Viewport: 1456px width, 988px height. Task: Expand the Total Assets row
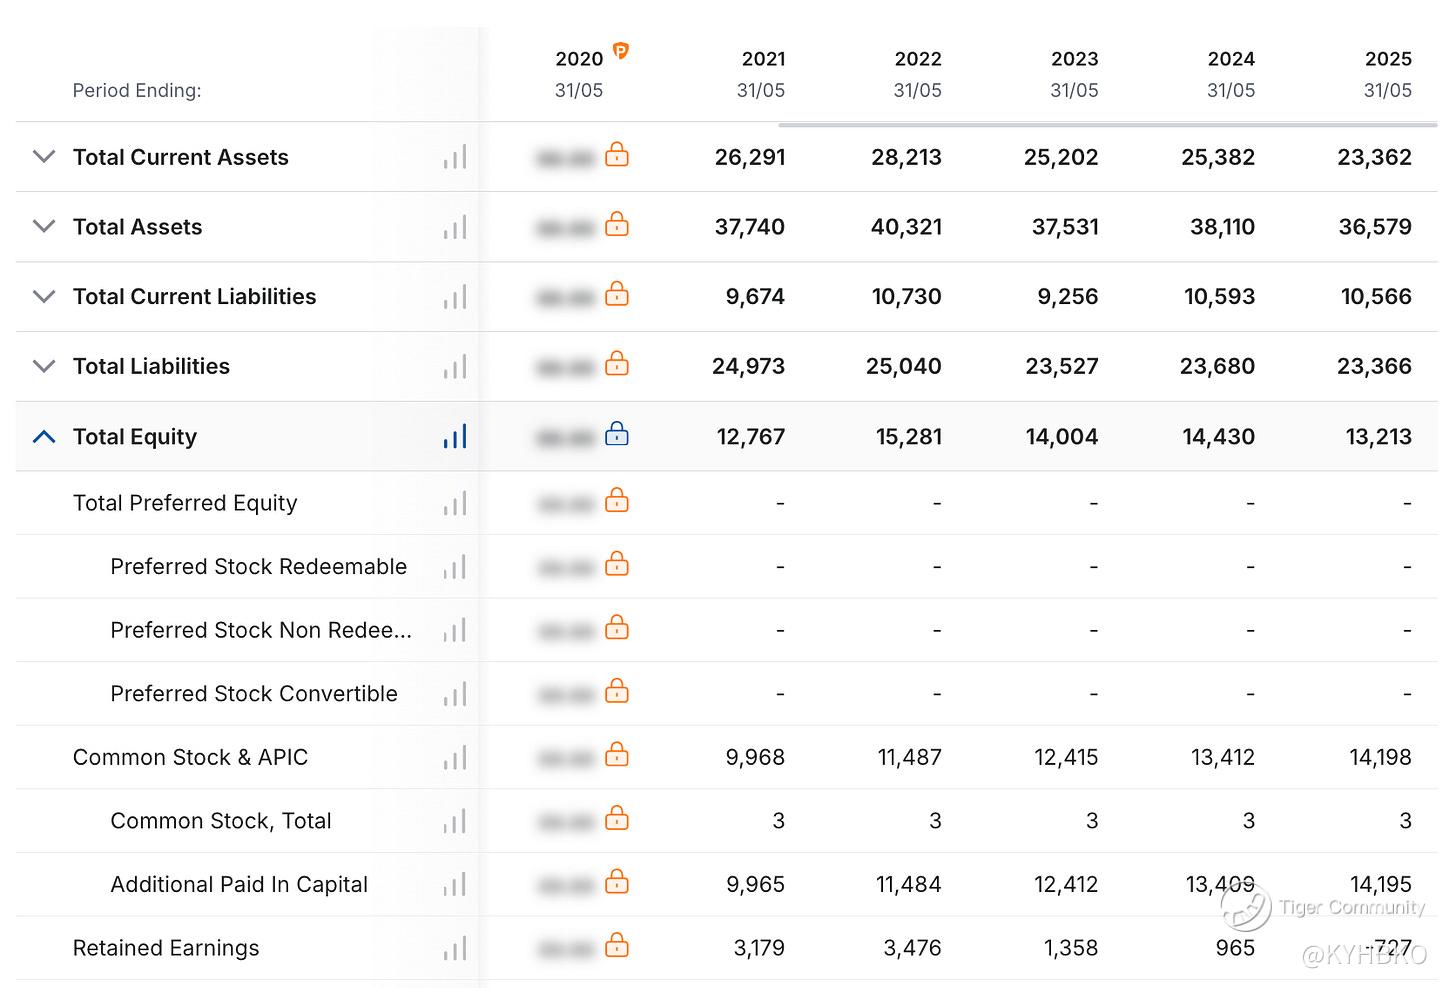(x=44, y=227)
